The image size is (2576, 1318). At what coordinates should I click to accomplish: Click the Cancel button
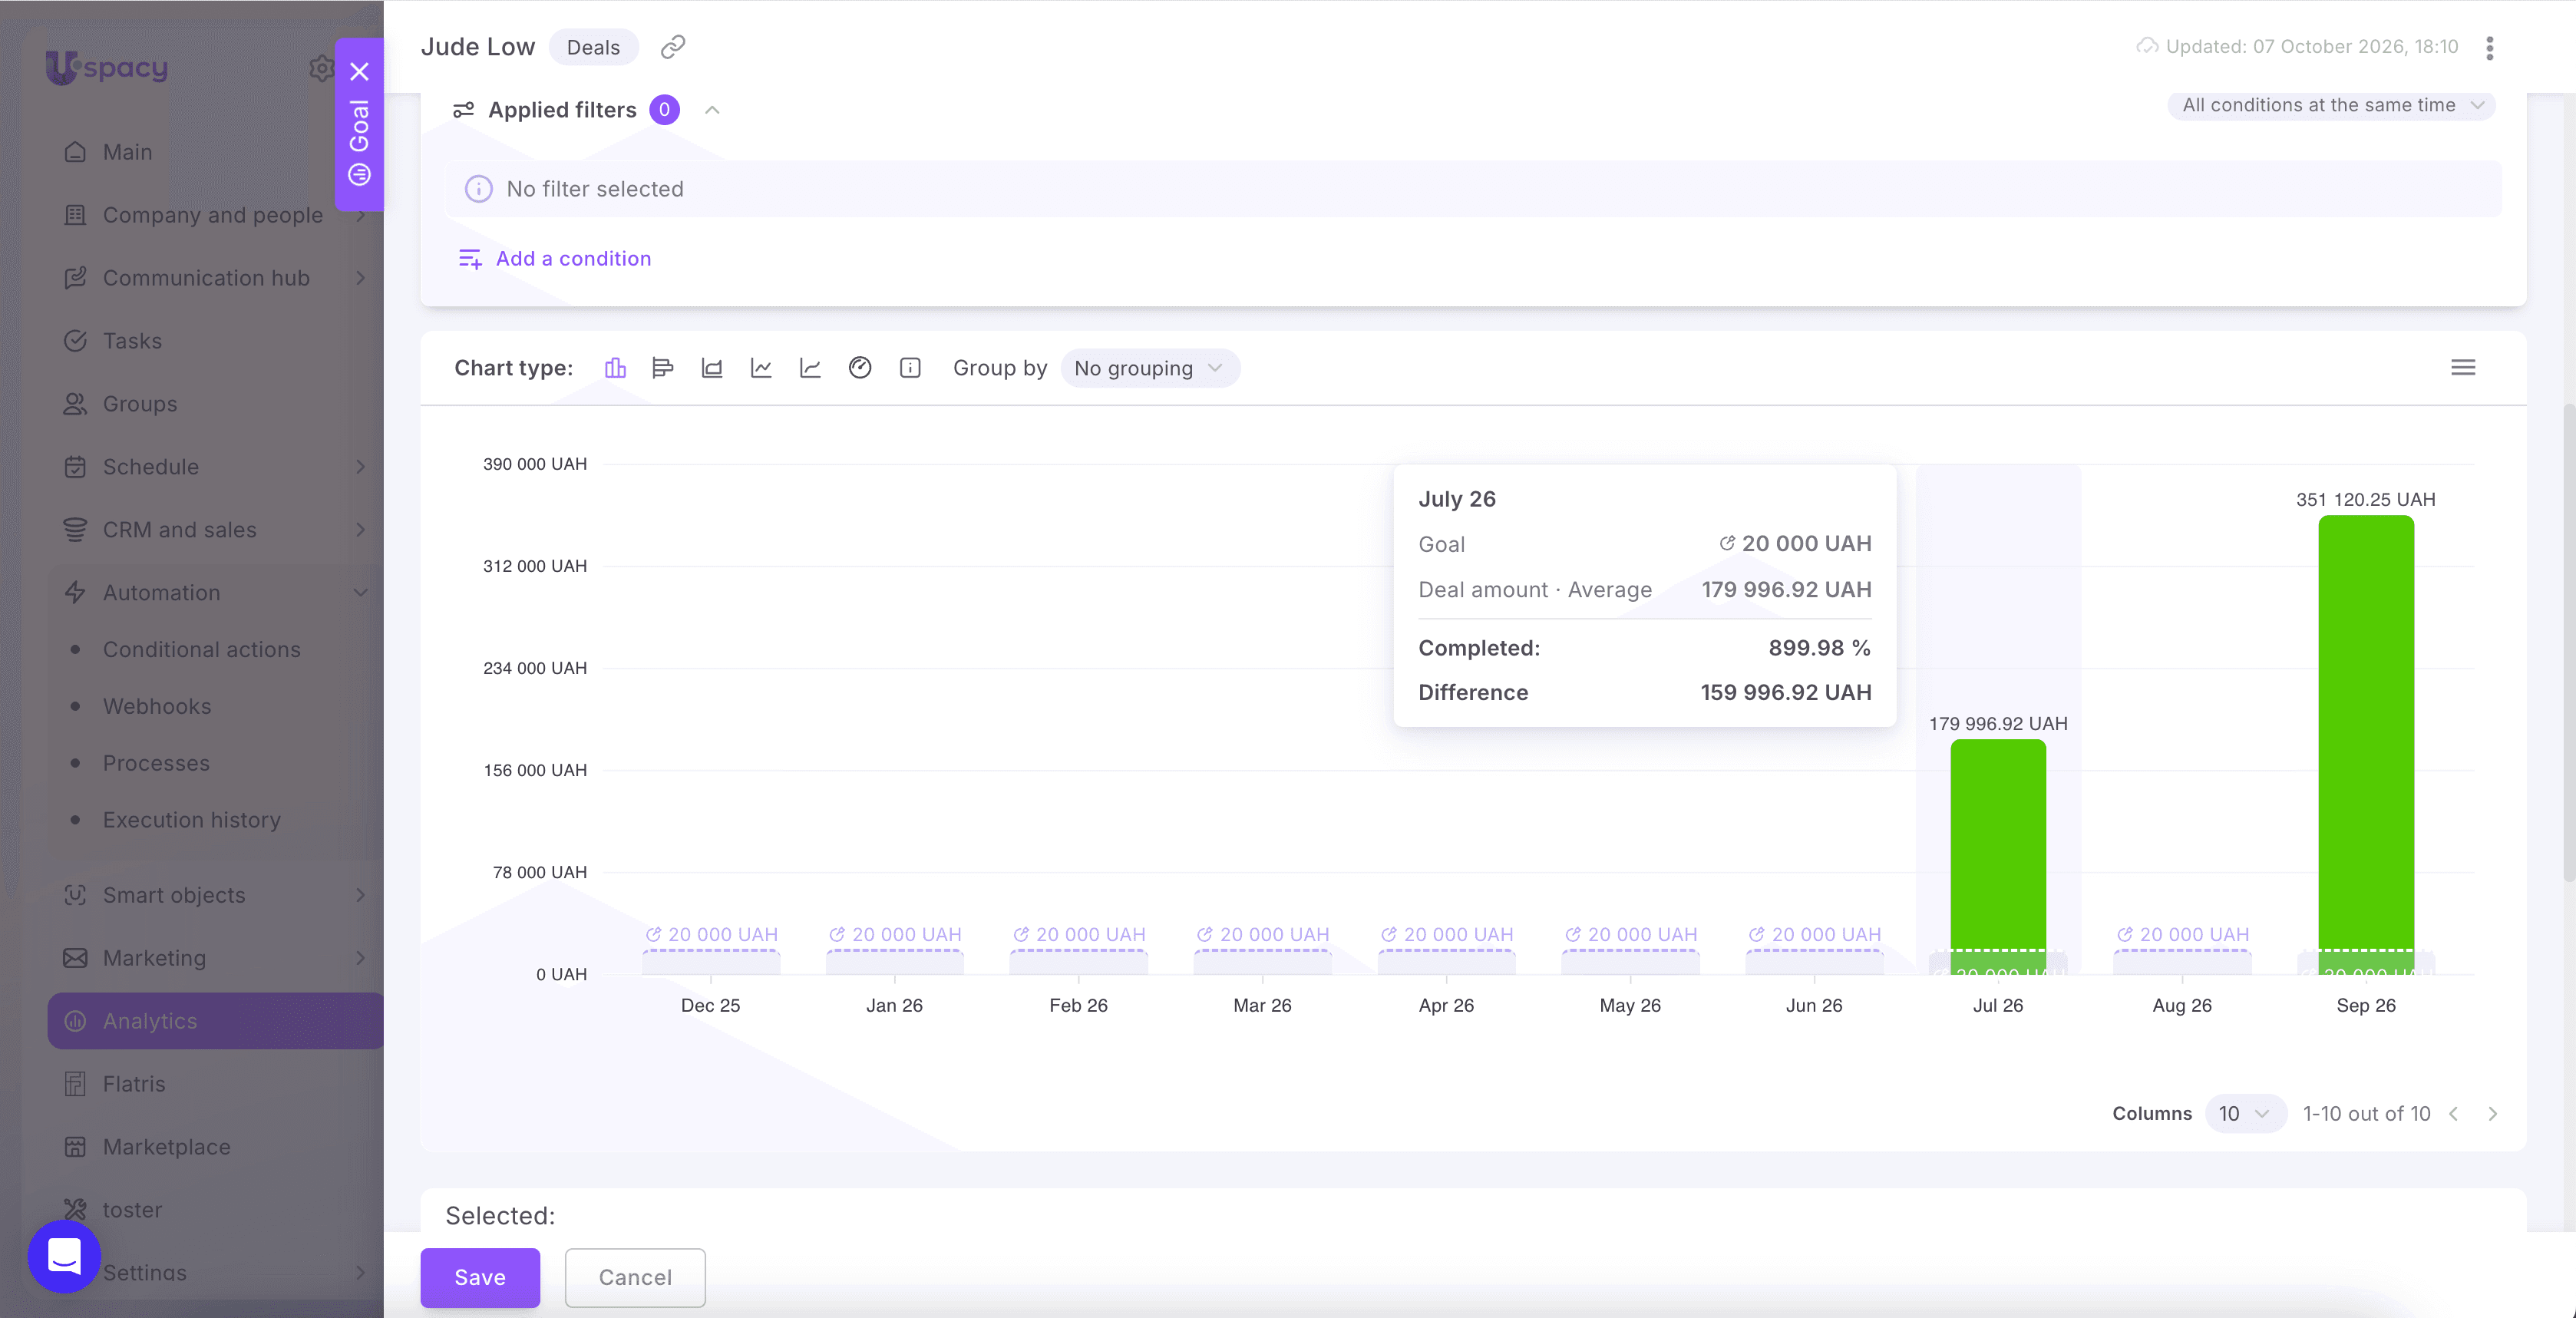(x=635, y=1277)
